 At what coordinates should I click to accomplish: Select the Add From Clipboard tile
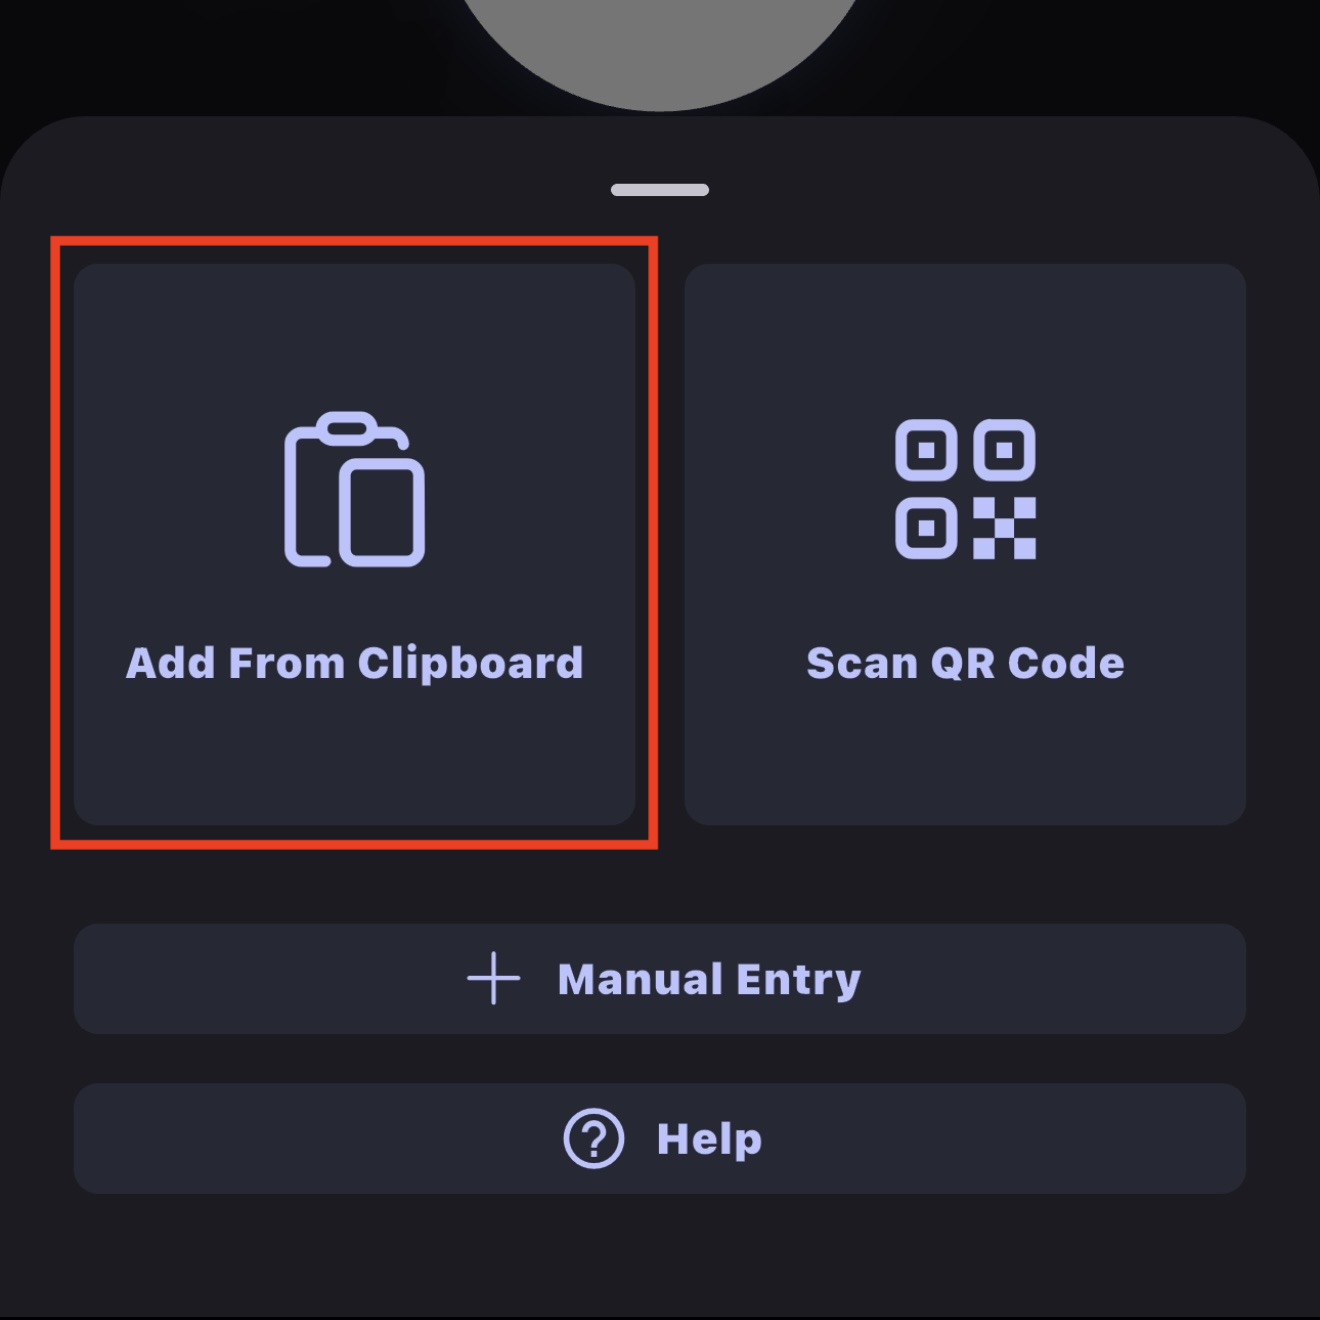[355, 544]
